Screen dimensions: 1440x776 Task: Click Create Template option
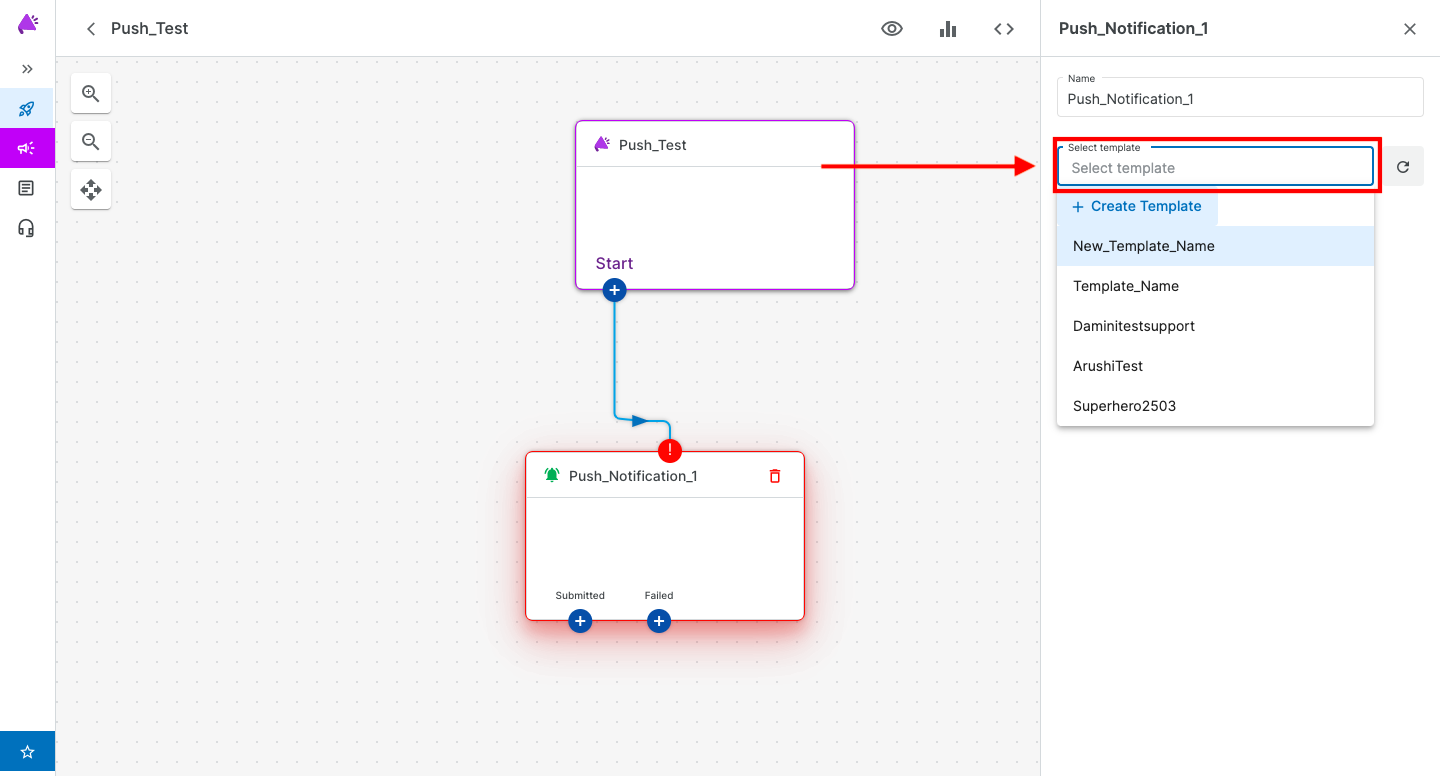1137,206
